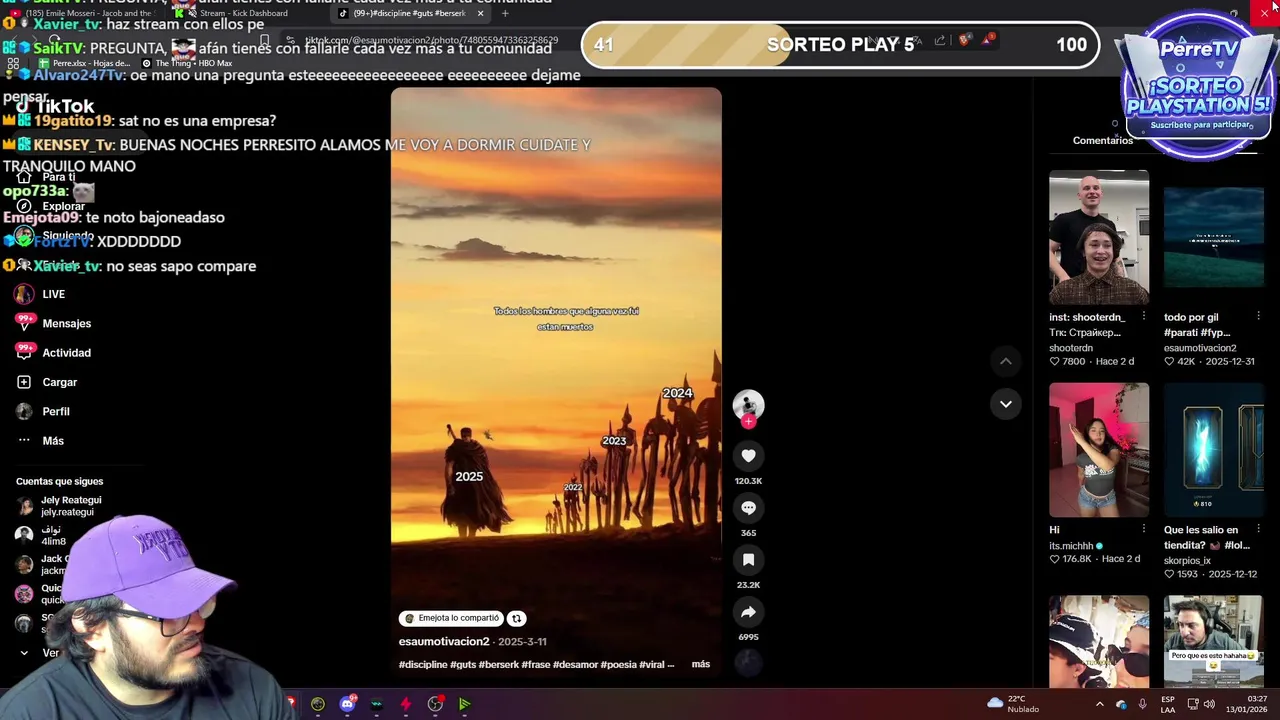The width and height of the screenshot is (1280, 720).
Task: Like the Berserk video with heart icon
Action: tap(748, 456)
